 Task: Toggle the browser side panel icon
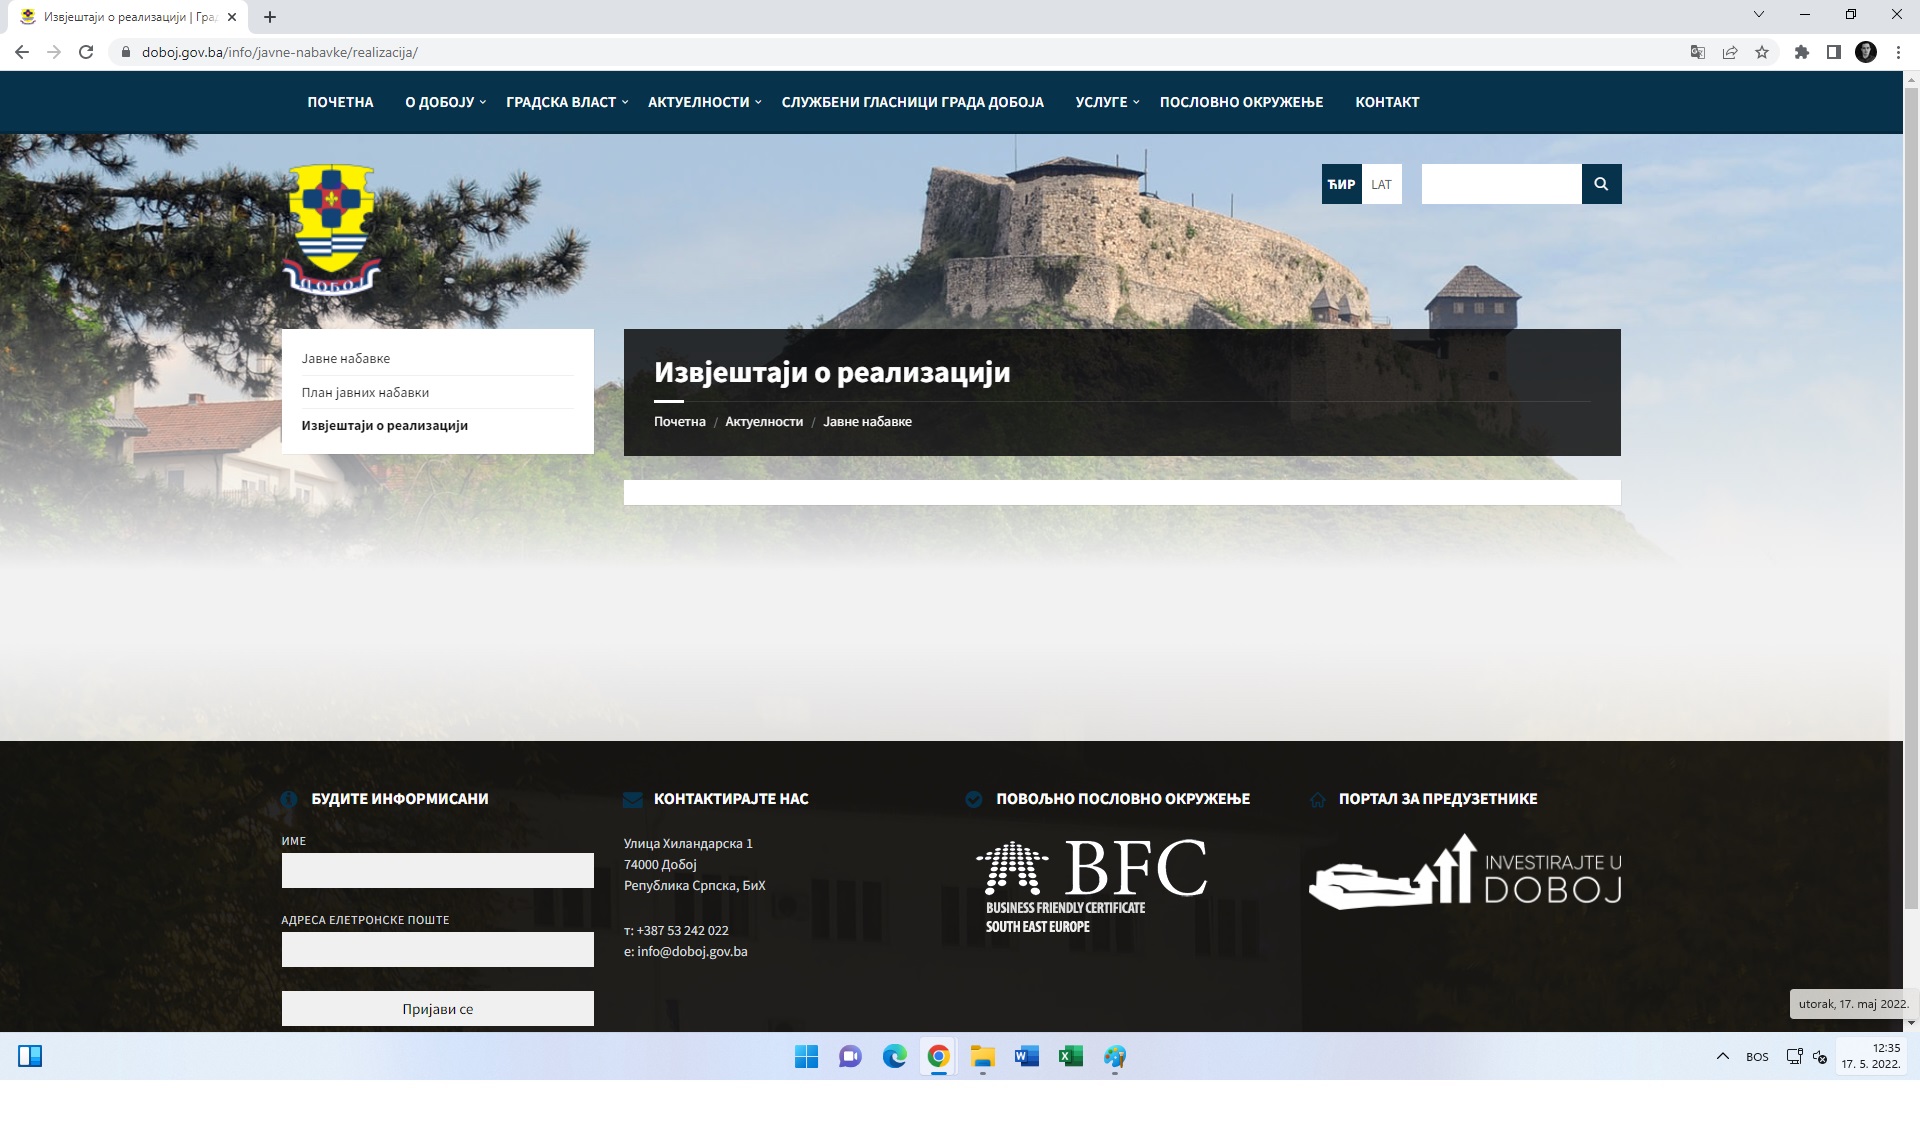[x=1834, y=52]
